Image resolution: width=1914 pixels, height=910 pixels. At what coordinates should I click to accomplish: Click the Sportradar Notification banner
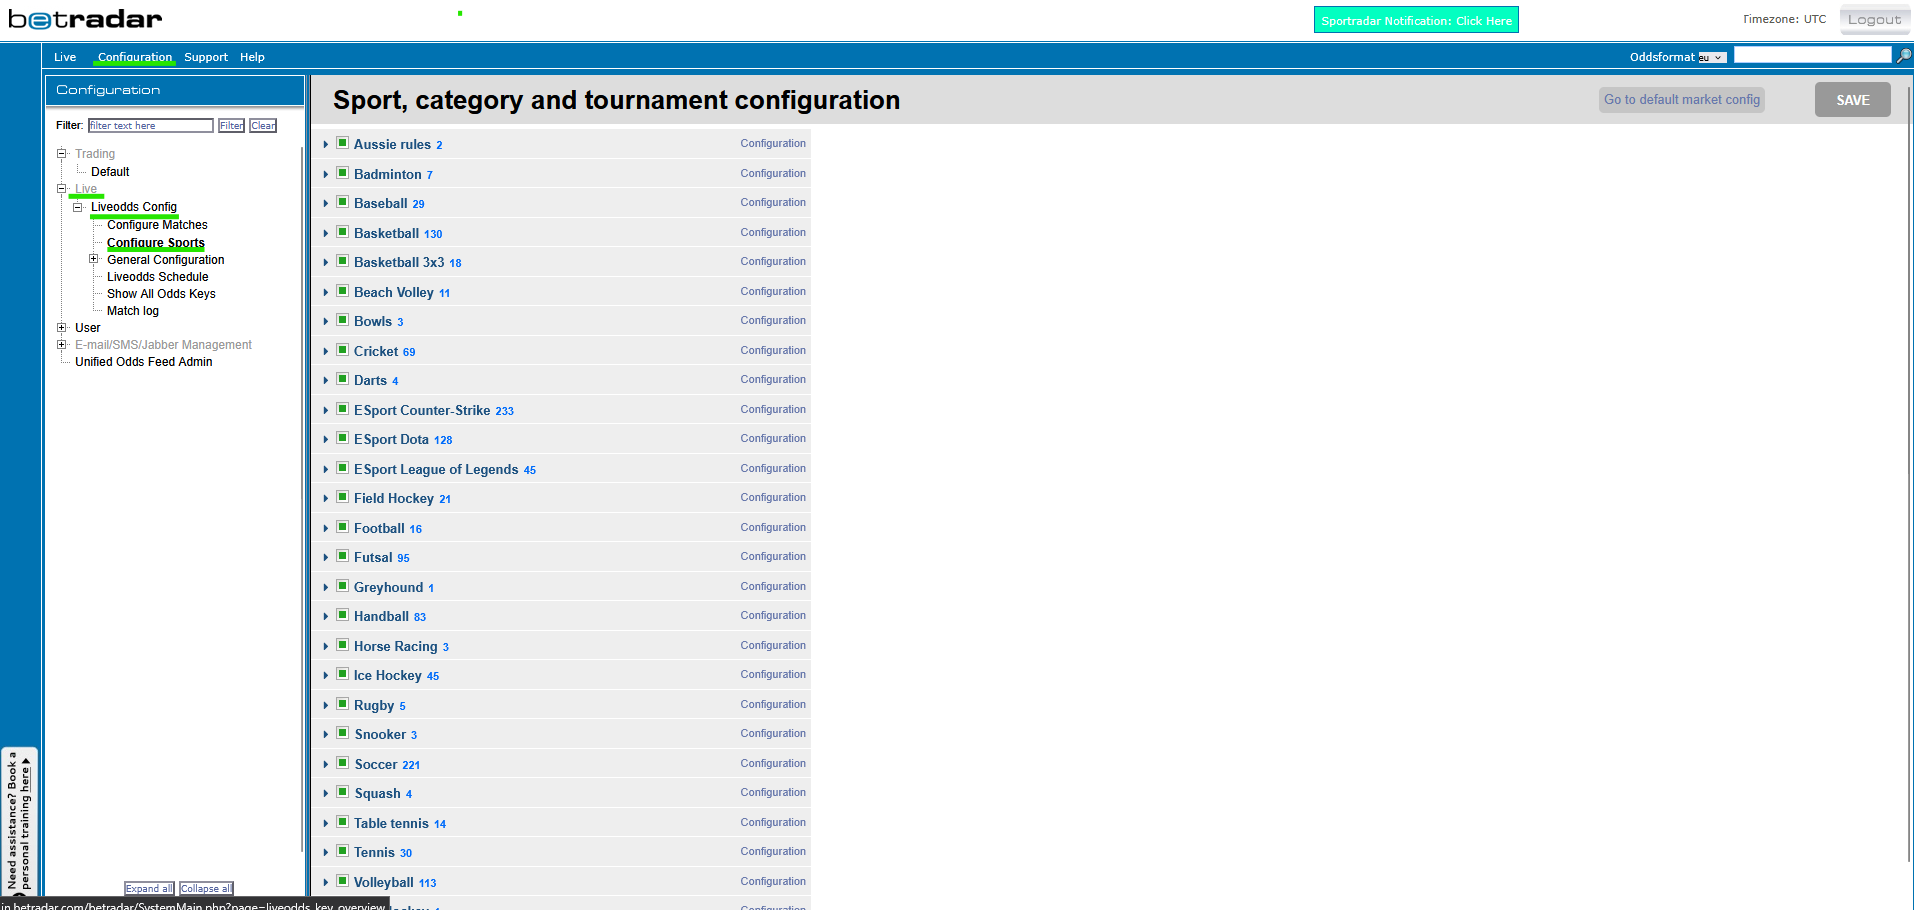(x=1415, y=20)
